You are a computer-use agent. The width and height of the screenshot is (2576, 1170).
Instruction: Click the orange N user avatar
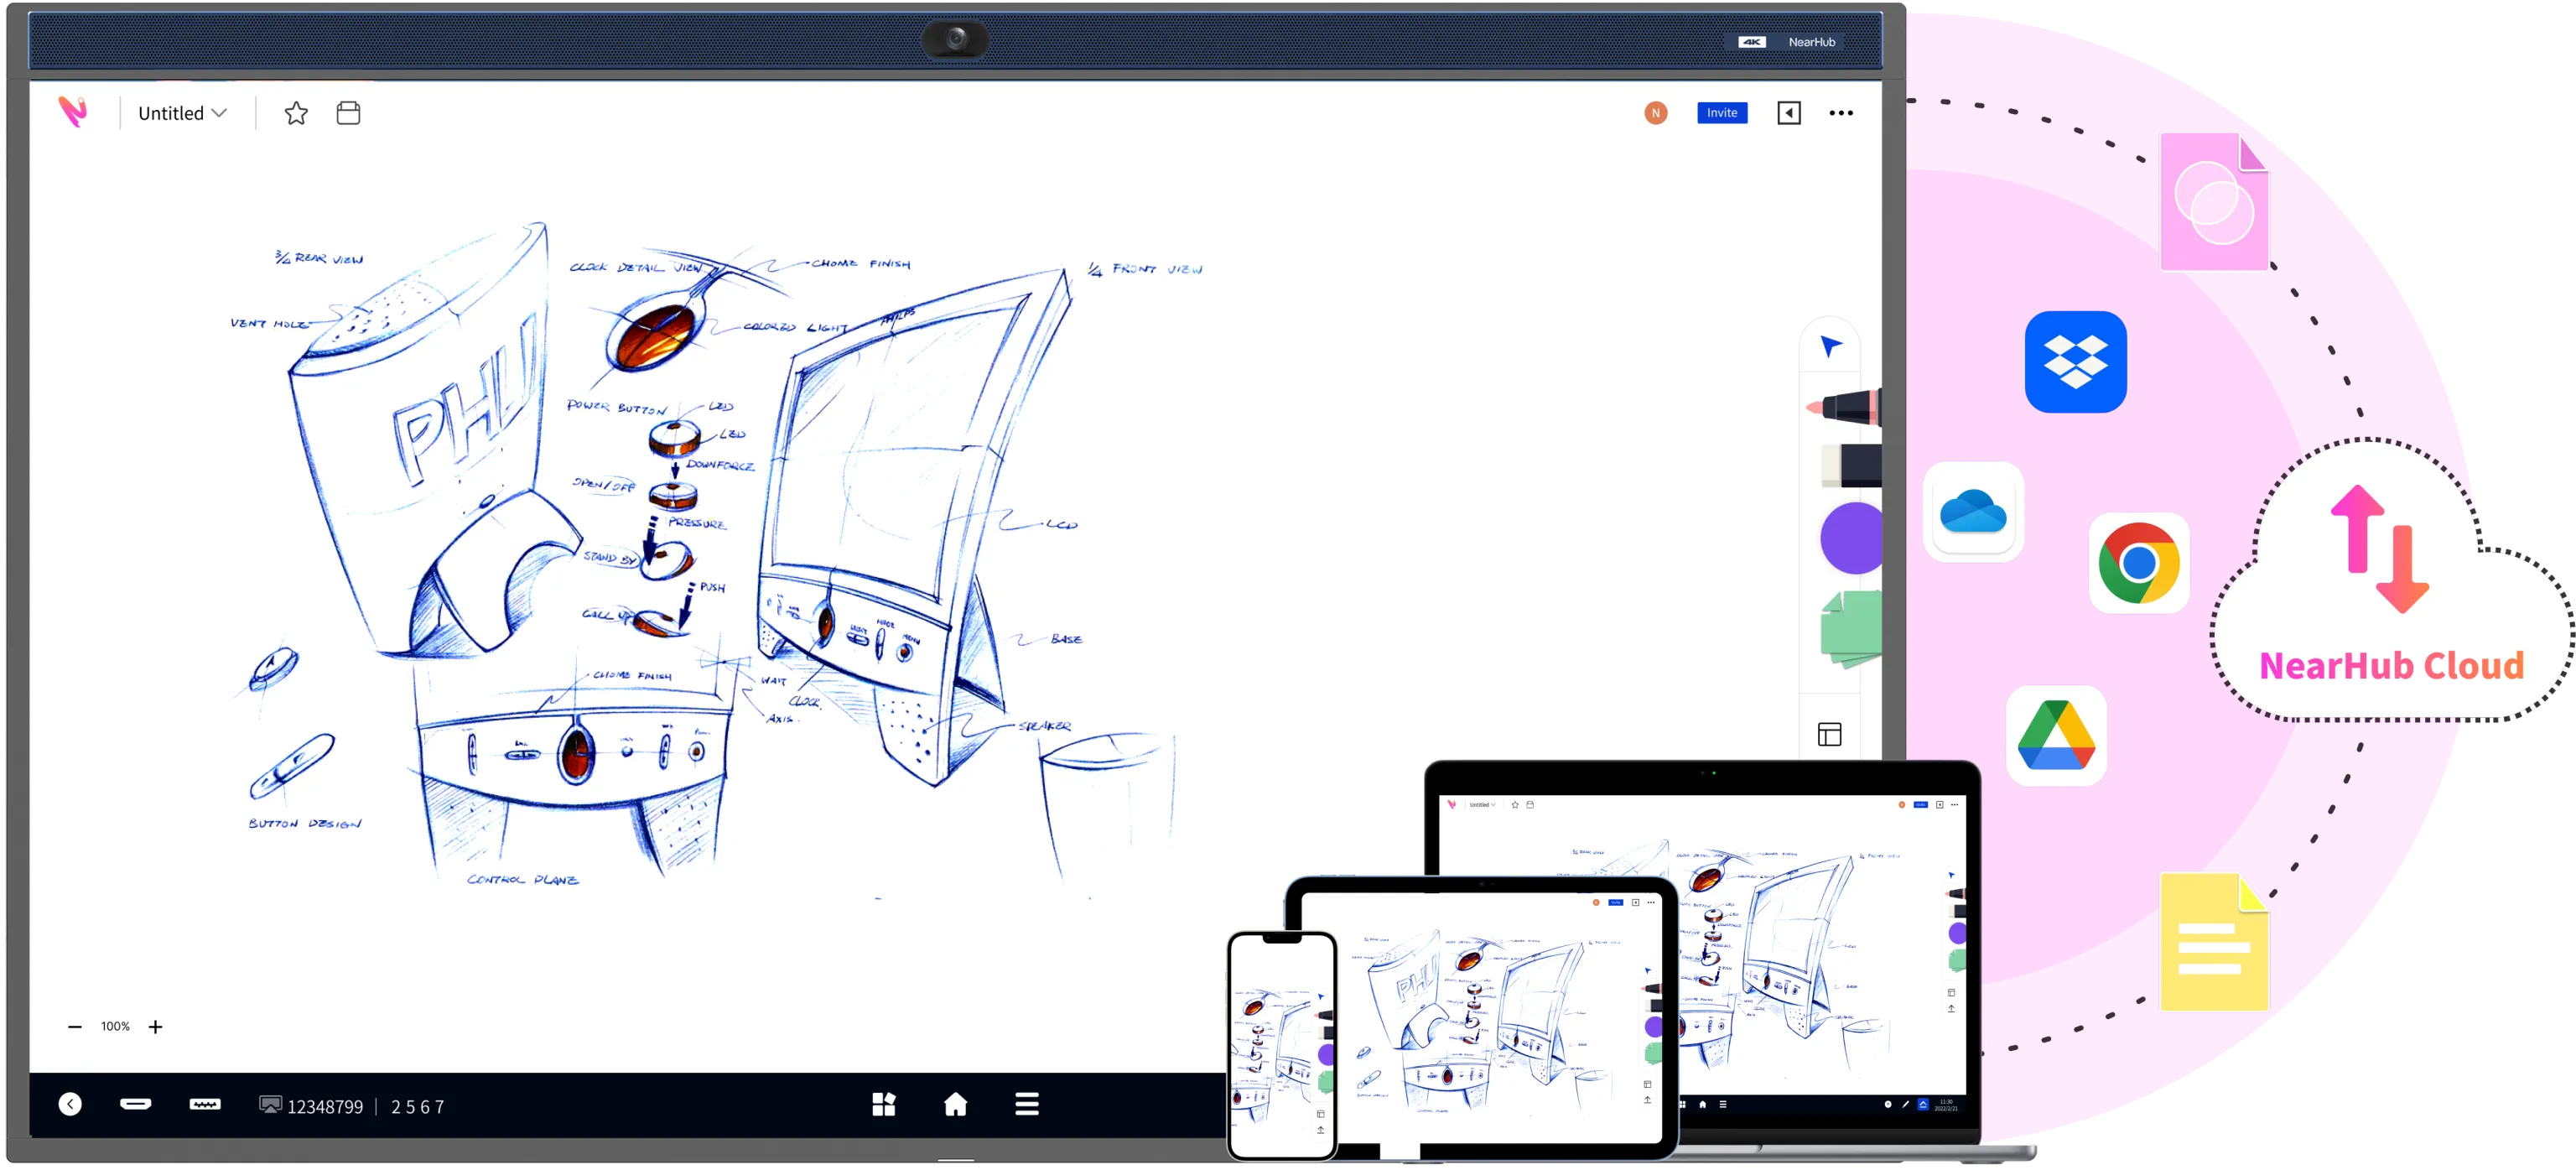click(x=1655, y=113)
